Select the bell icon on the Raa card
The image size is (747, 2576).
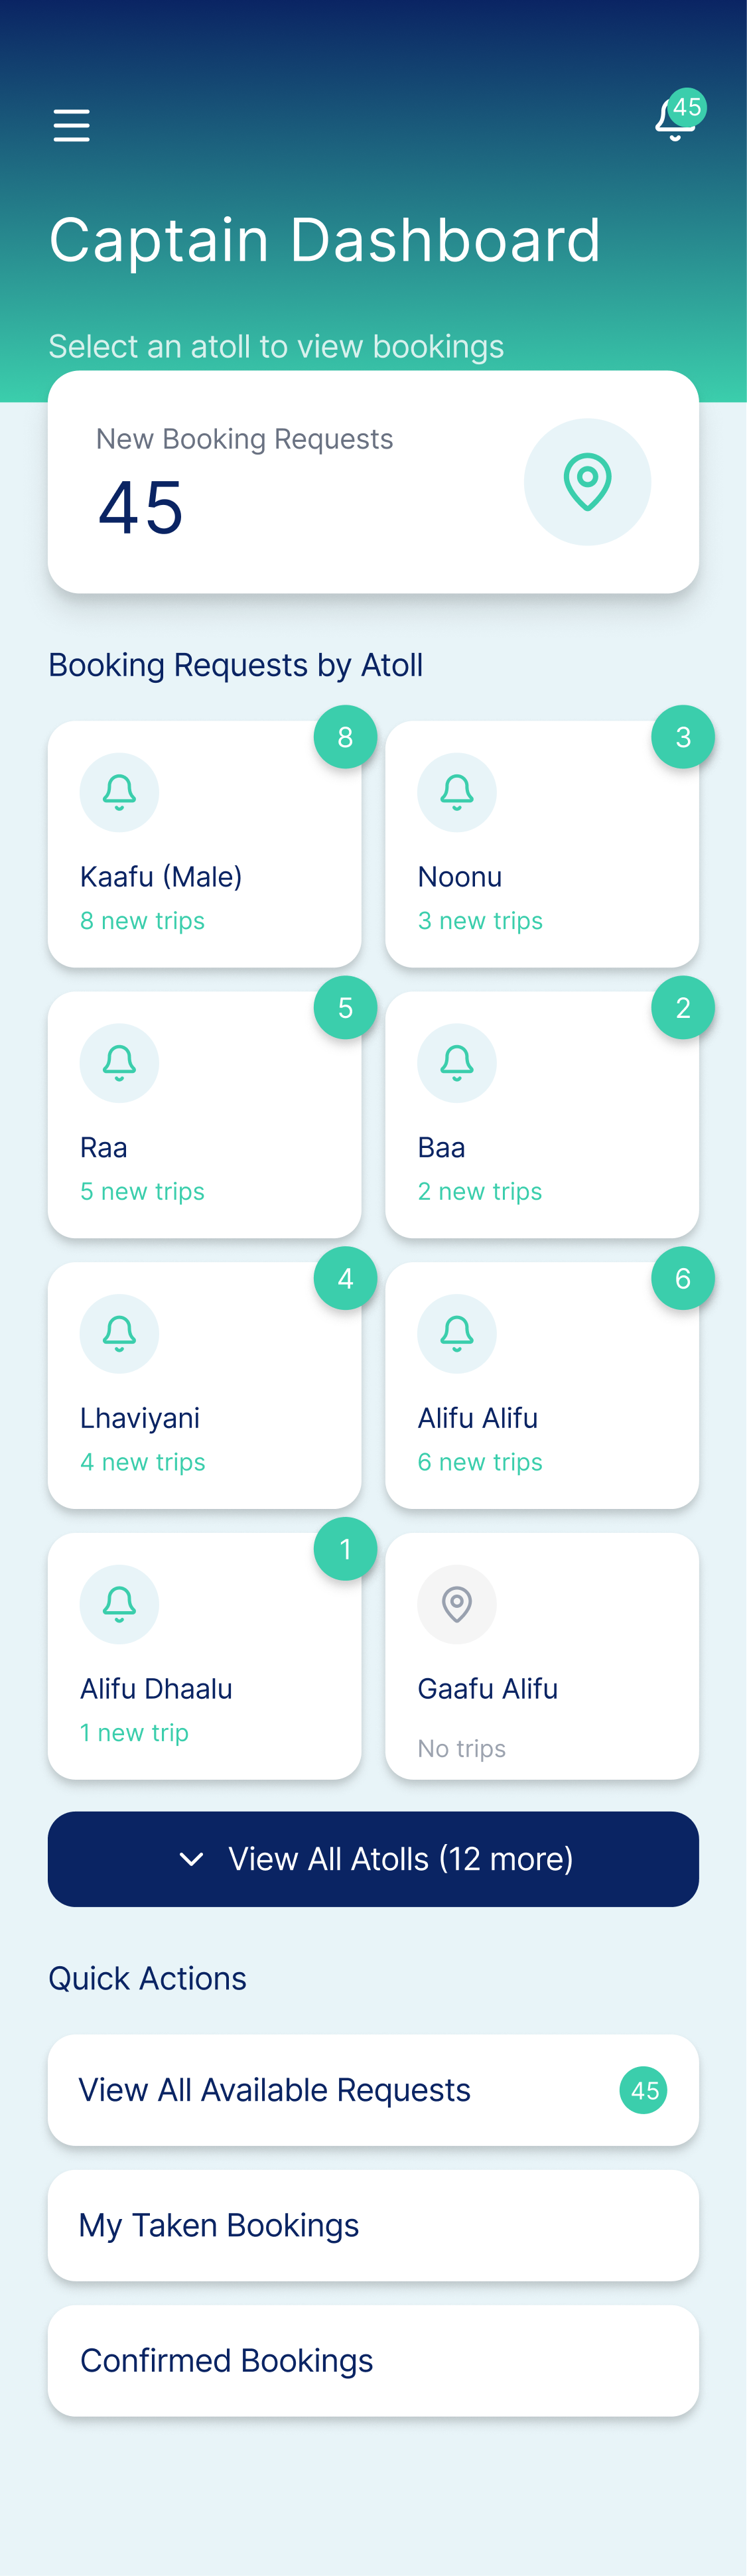tap(119, 1063)
